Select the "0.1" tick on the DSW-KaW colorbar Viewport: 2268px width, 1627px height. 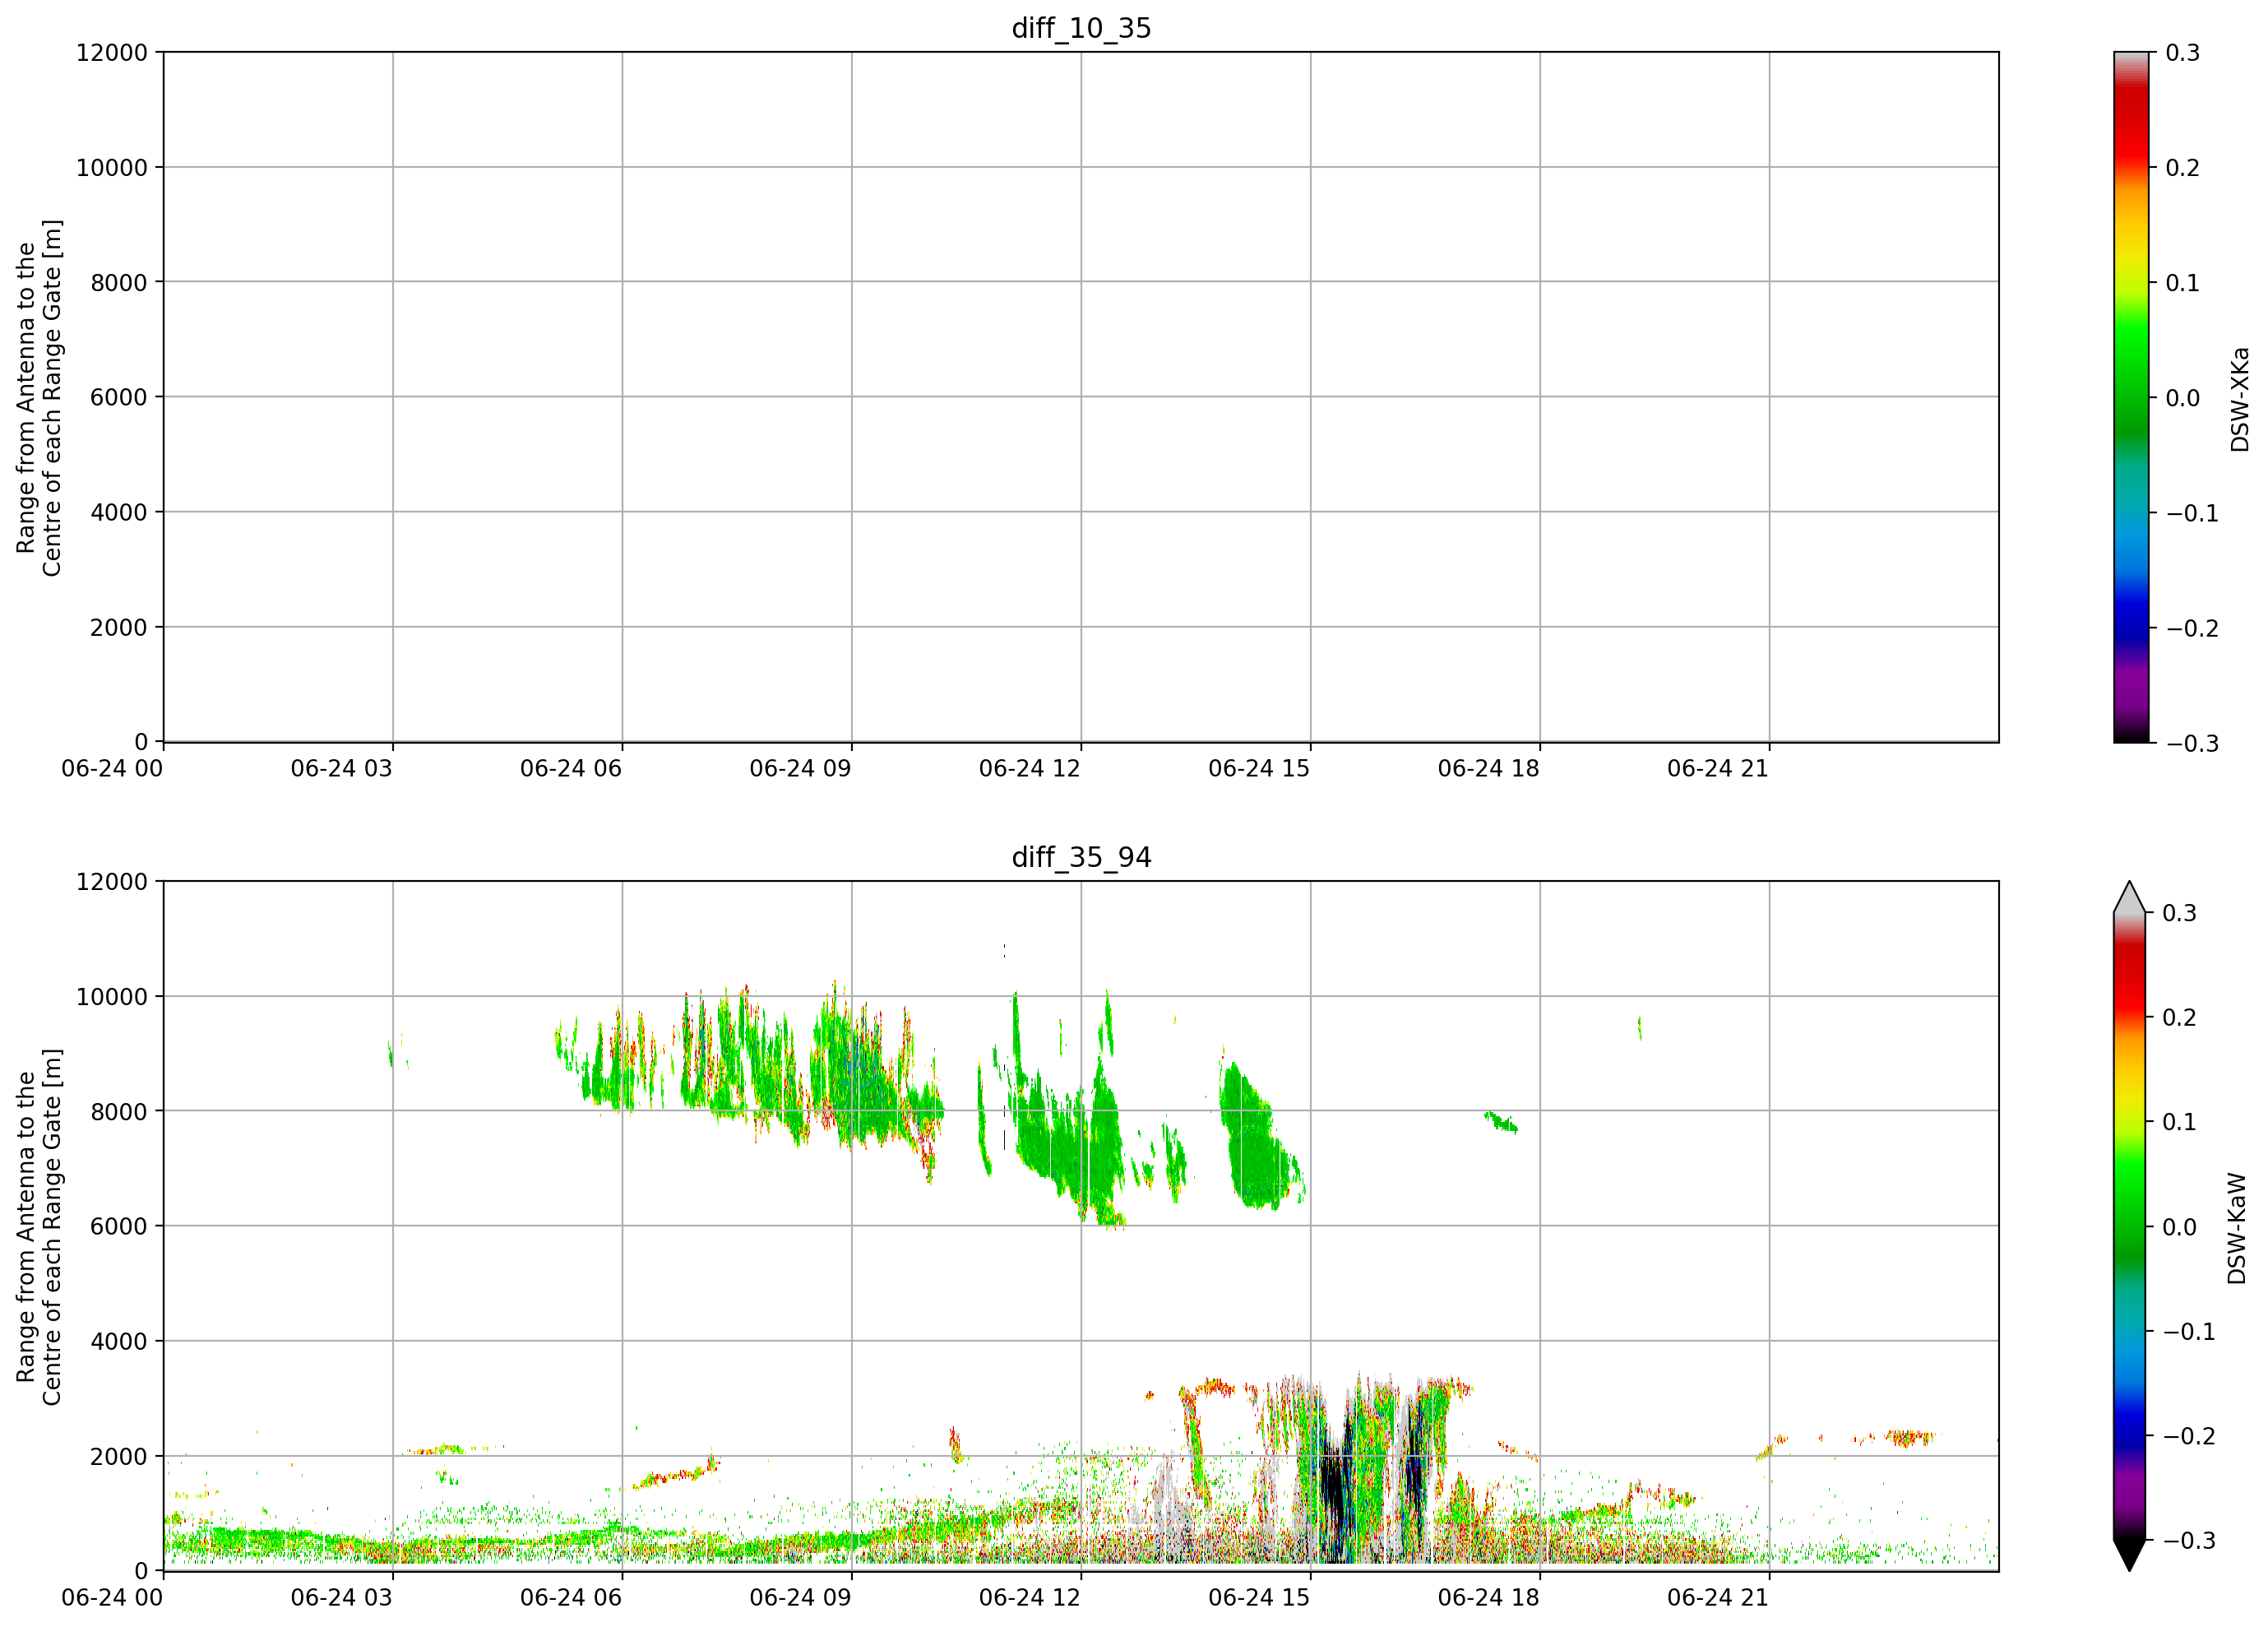[2180, 1122]
